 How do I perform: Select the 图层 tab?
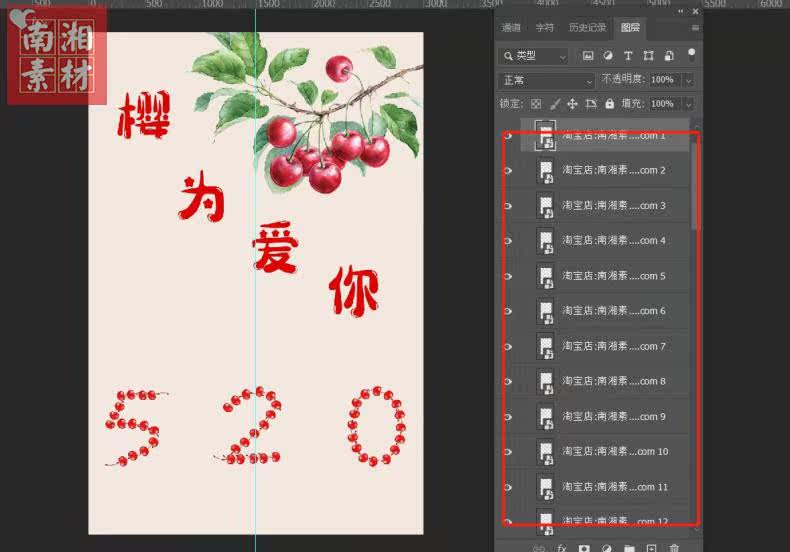pyautogui.click(x=630, y=28)
